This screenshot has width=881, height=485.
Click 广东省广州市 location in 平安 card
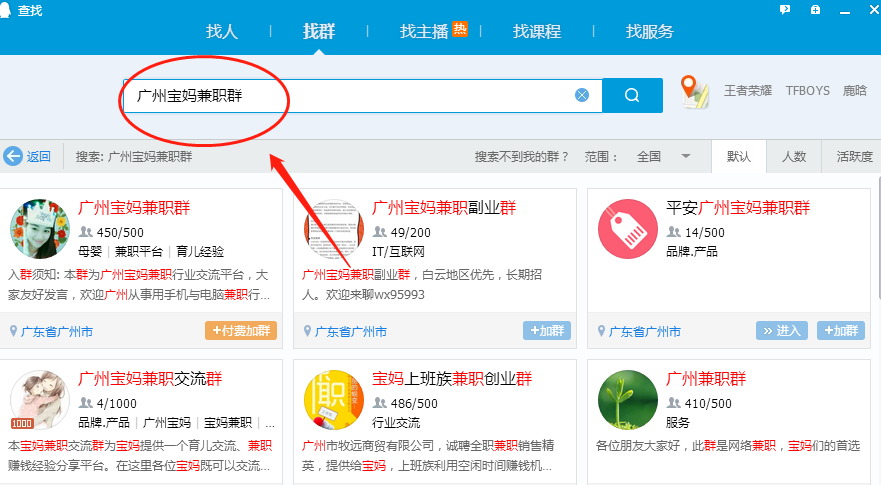644,332
